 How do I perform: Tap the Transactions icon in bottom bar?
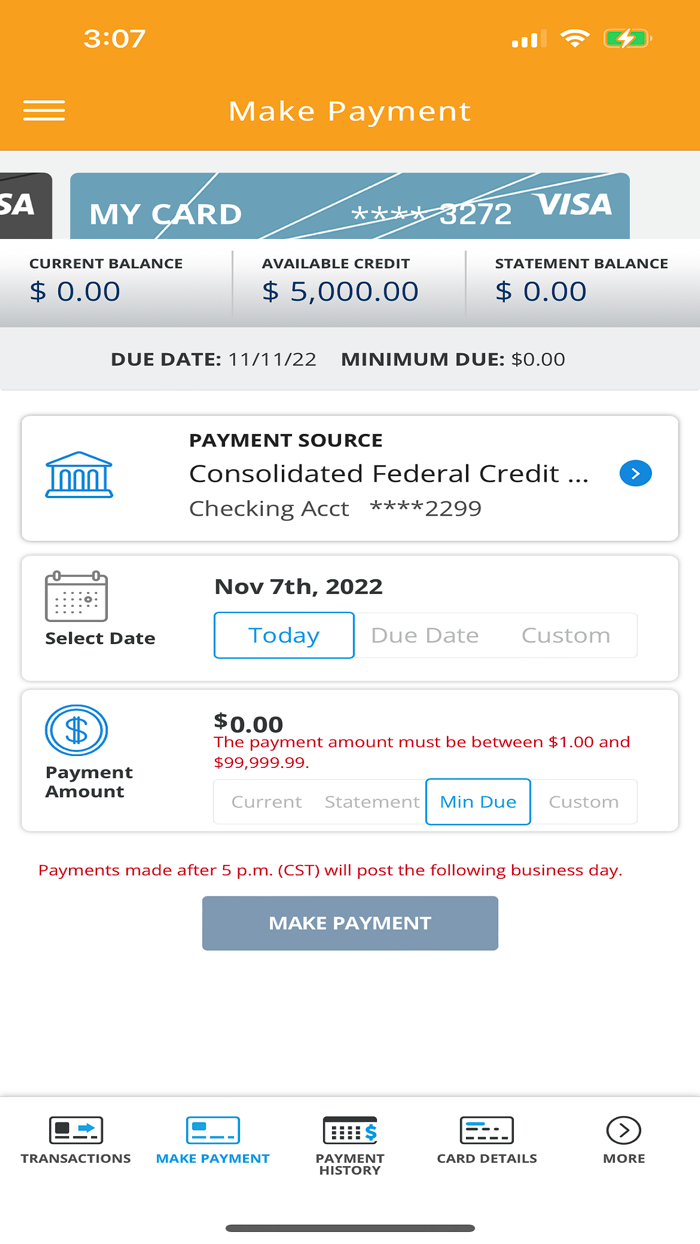coord(75,1135)
